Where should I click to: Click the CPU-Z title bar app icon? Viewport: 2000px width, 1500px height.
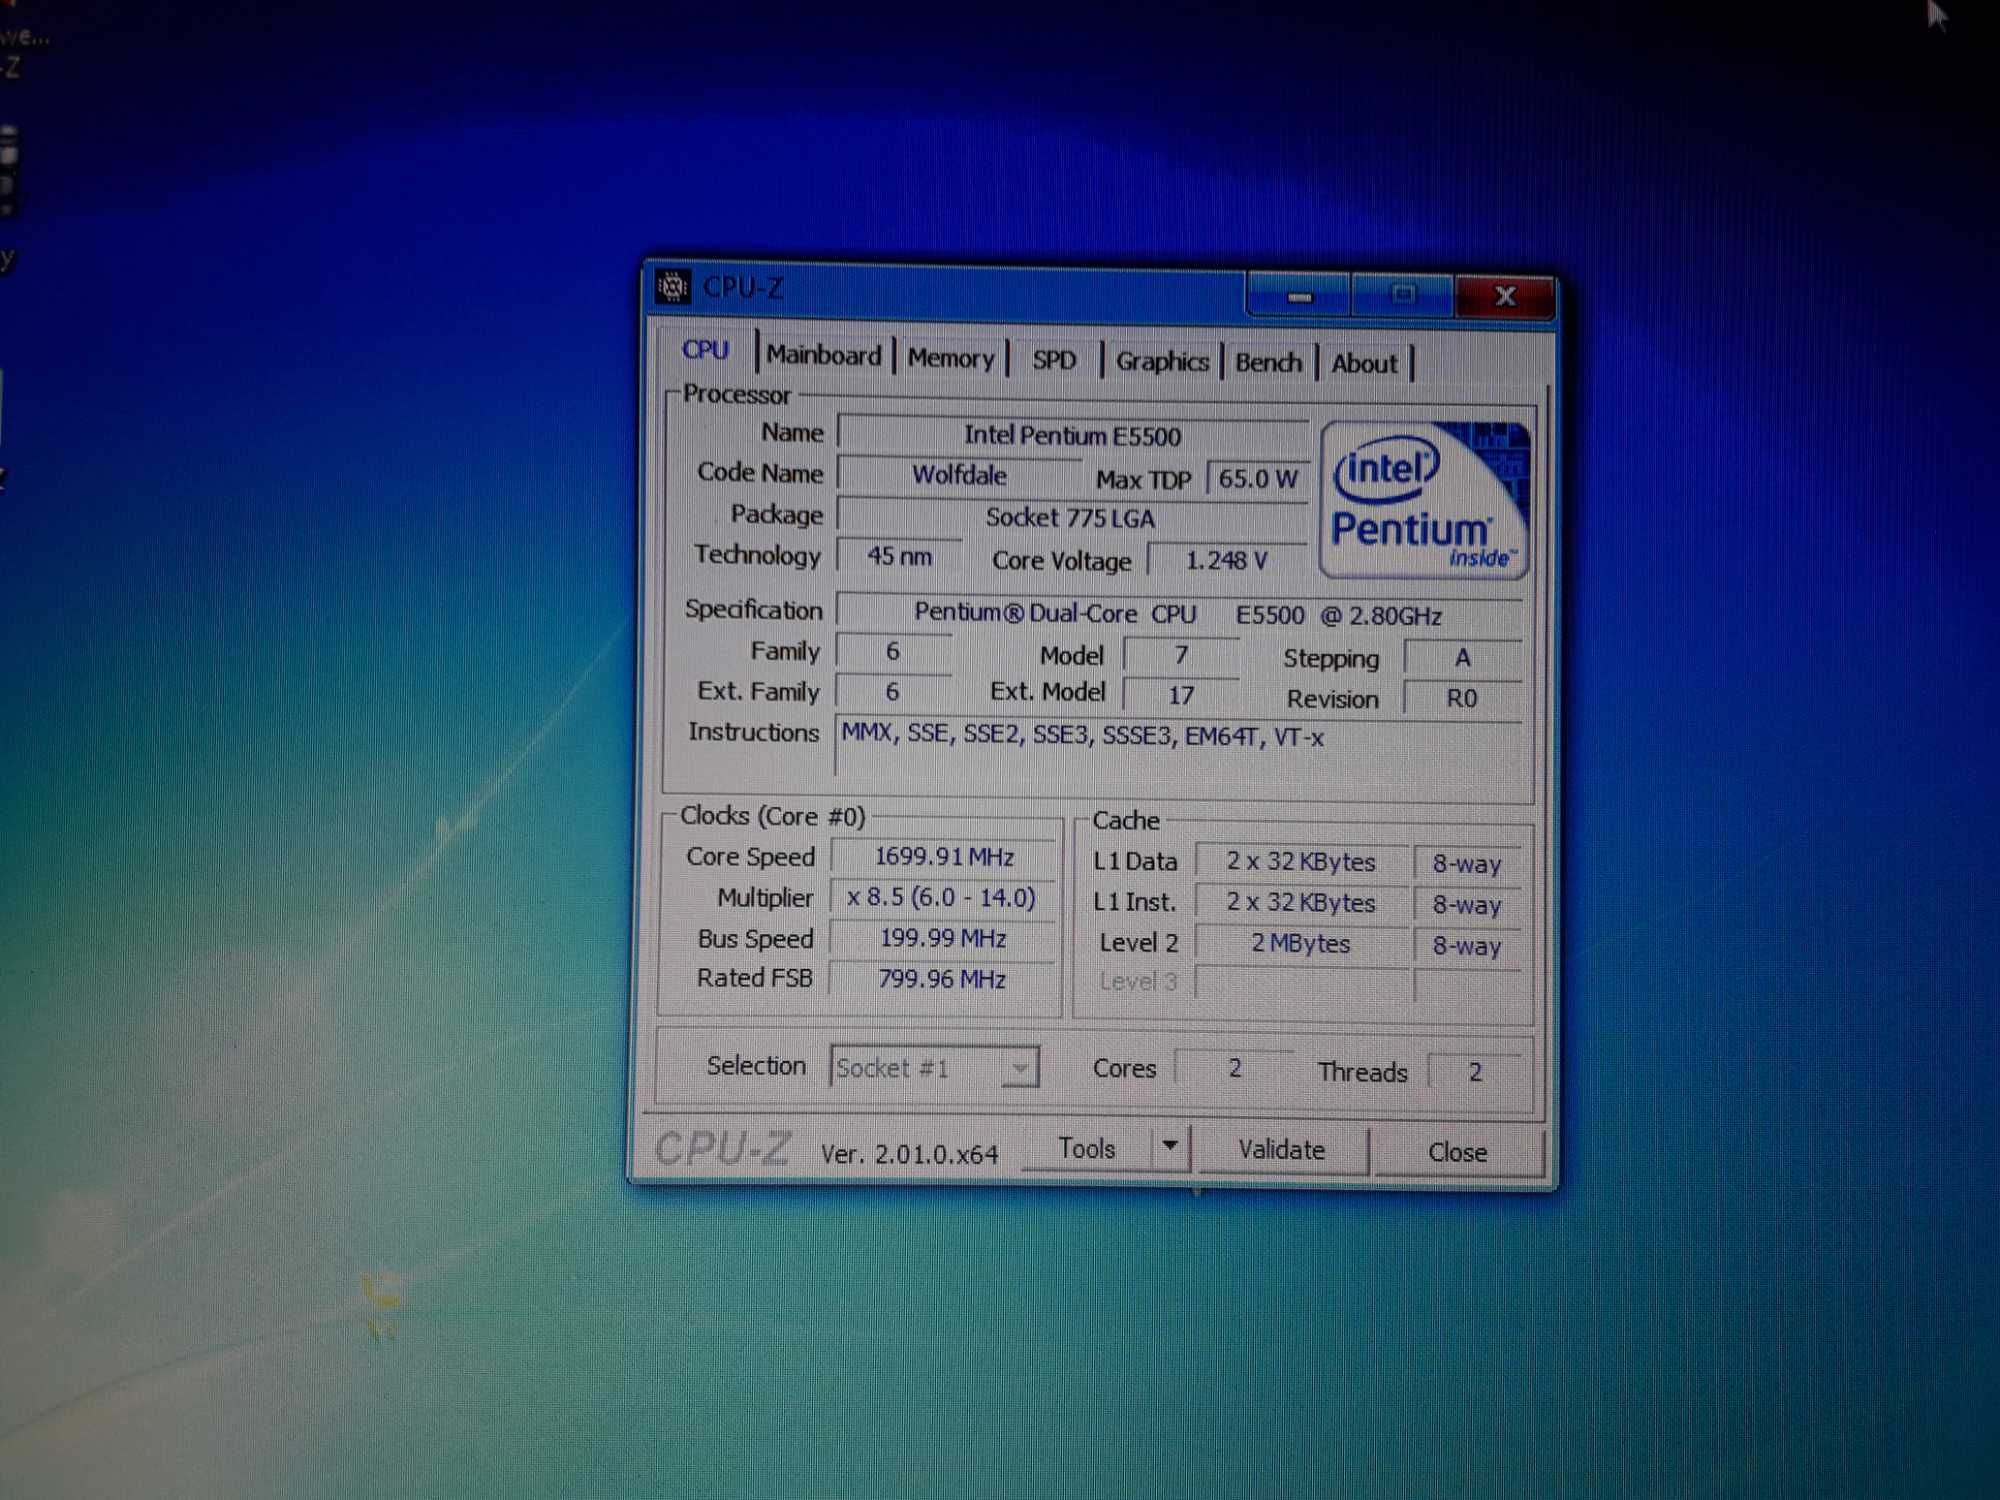[672, 287]
